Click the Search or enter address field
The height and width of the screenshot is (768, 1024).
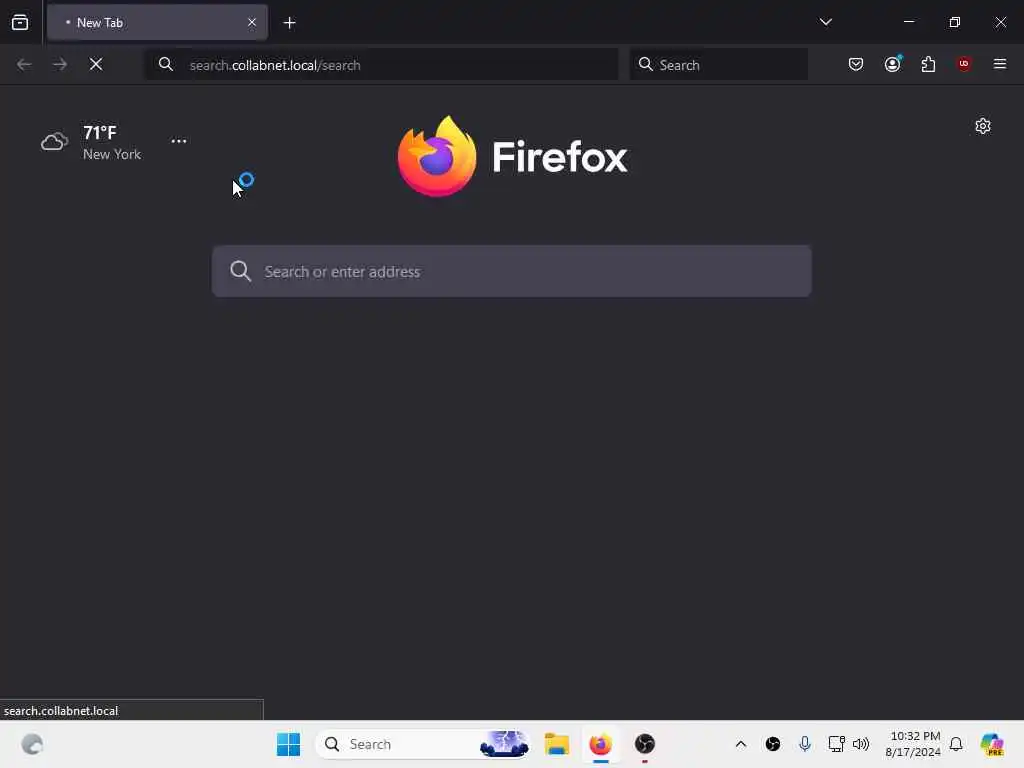click(512, 272)
